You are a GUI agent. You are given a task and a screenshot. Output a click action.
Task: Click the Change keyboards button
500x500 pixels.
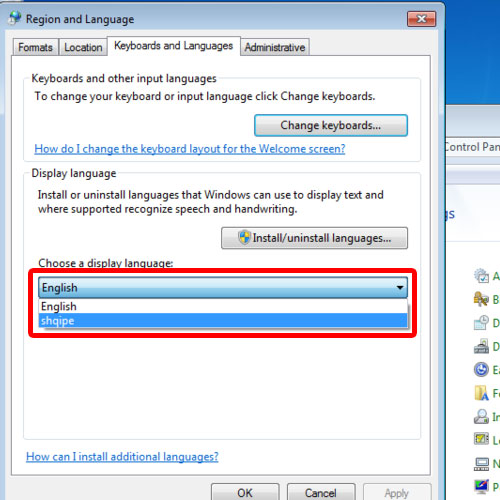(331, 125)
